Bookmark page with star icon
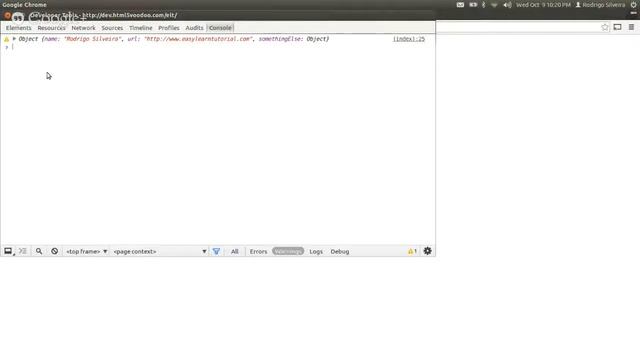The image size is (640, 360). coord(605,27)
